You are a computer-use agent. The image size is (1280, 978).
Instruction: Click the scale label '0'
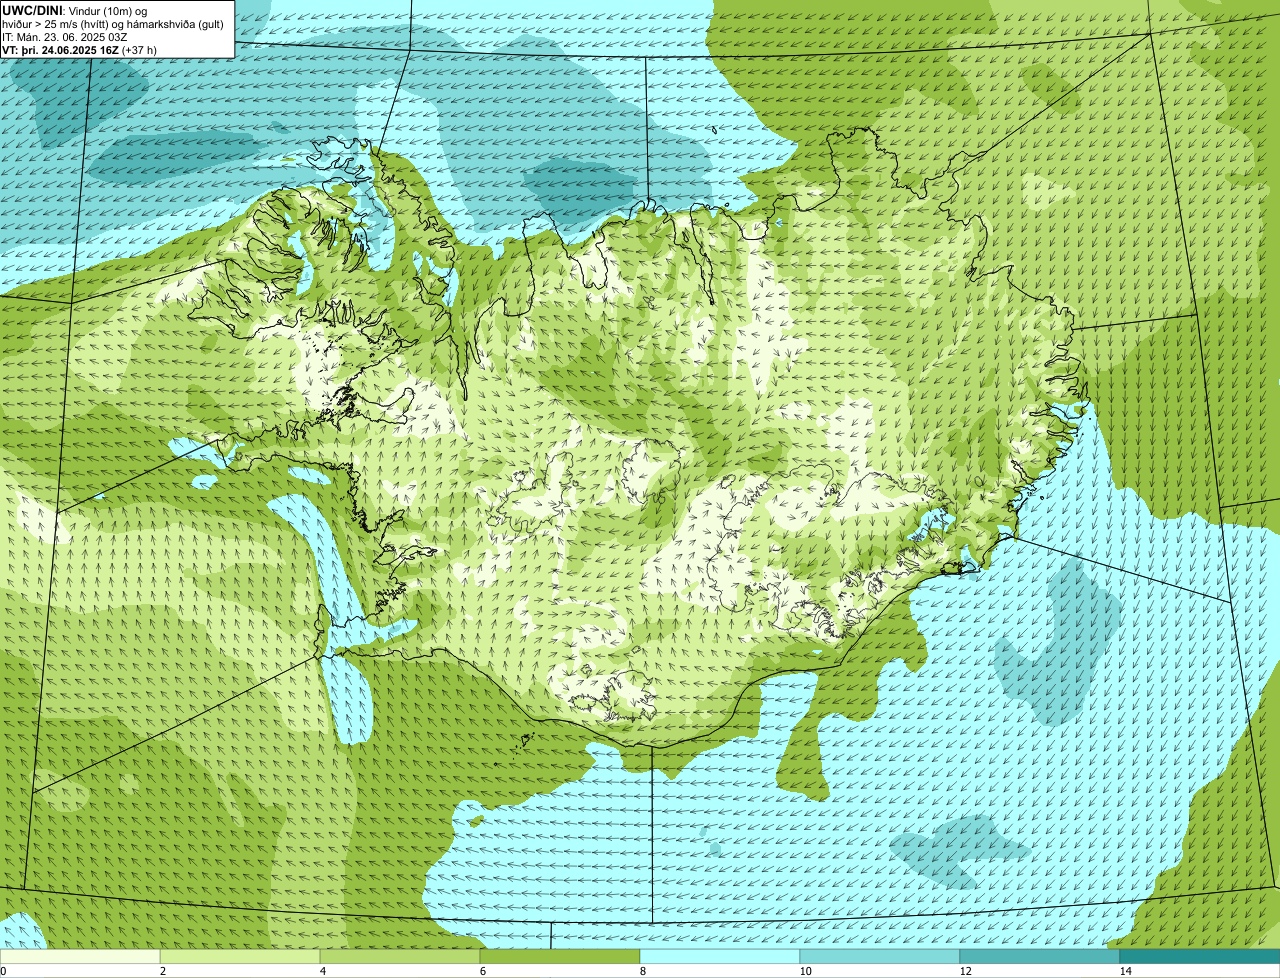(x=3, y=971)
